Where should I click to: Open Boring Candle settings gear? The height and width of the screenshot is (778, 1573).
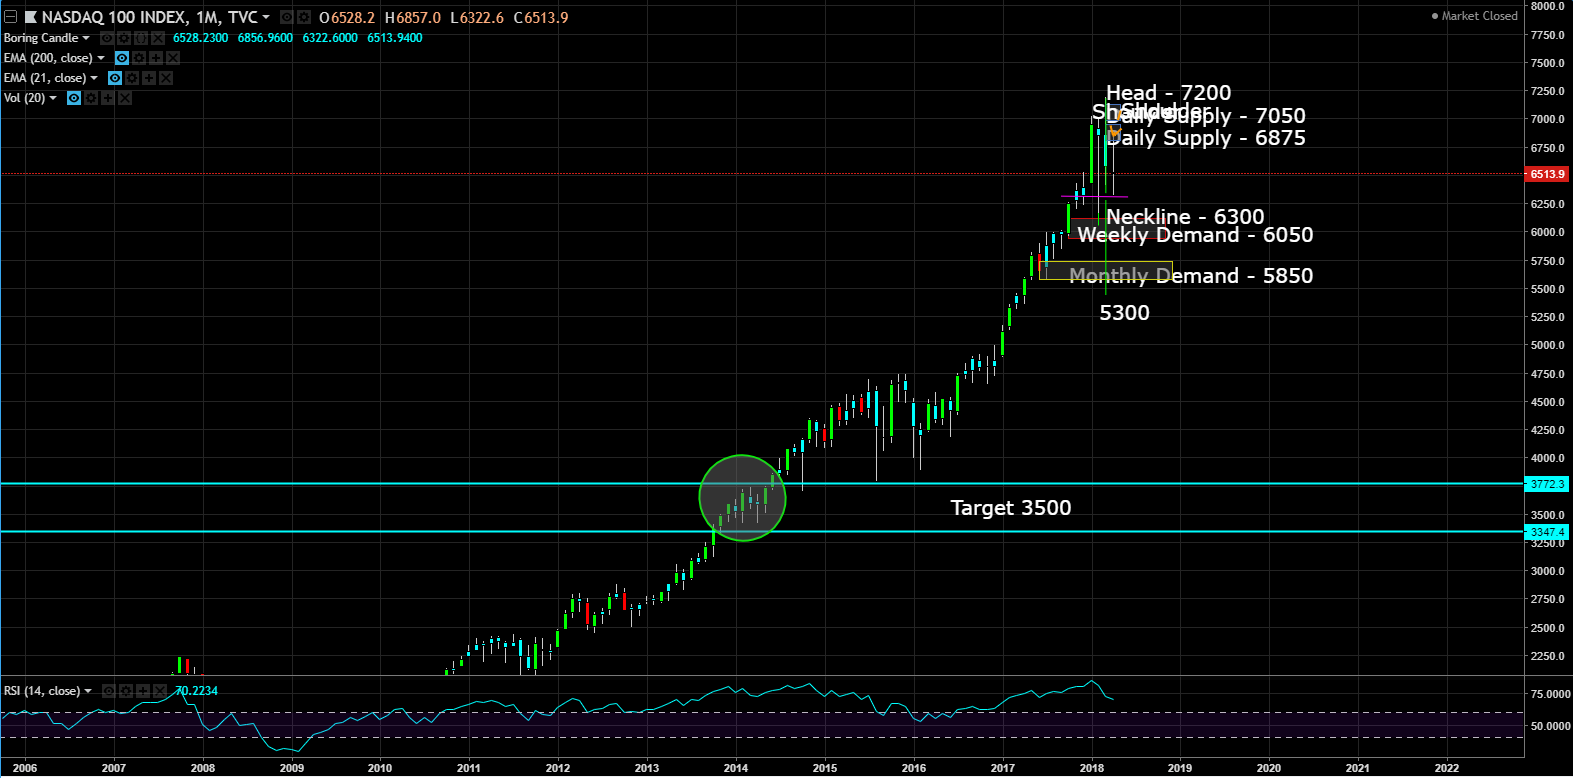point(124,38)
